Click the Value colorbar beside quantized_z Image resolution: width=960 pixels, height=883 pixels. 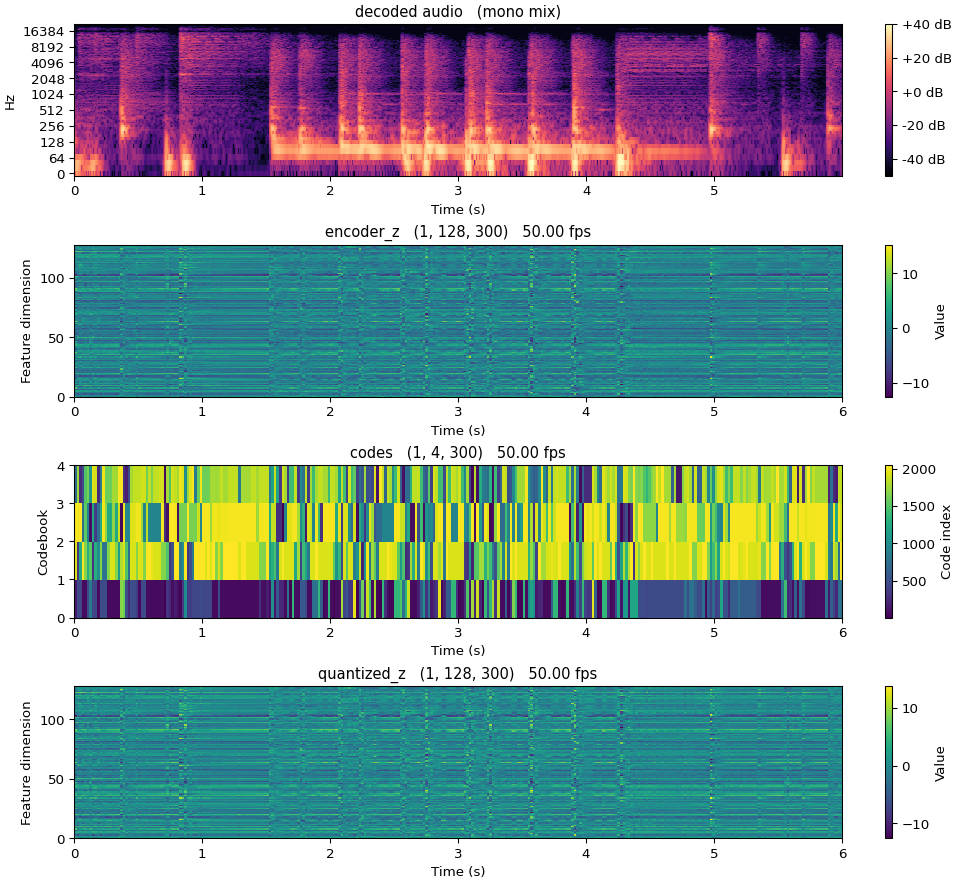tap(889, 762)
